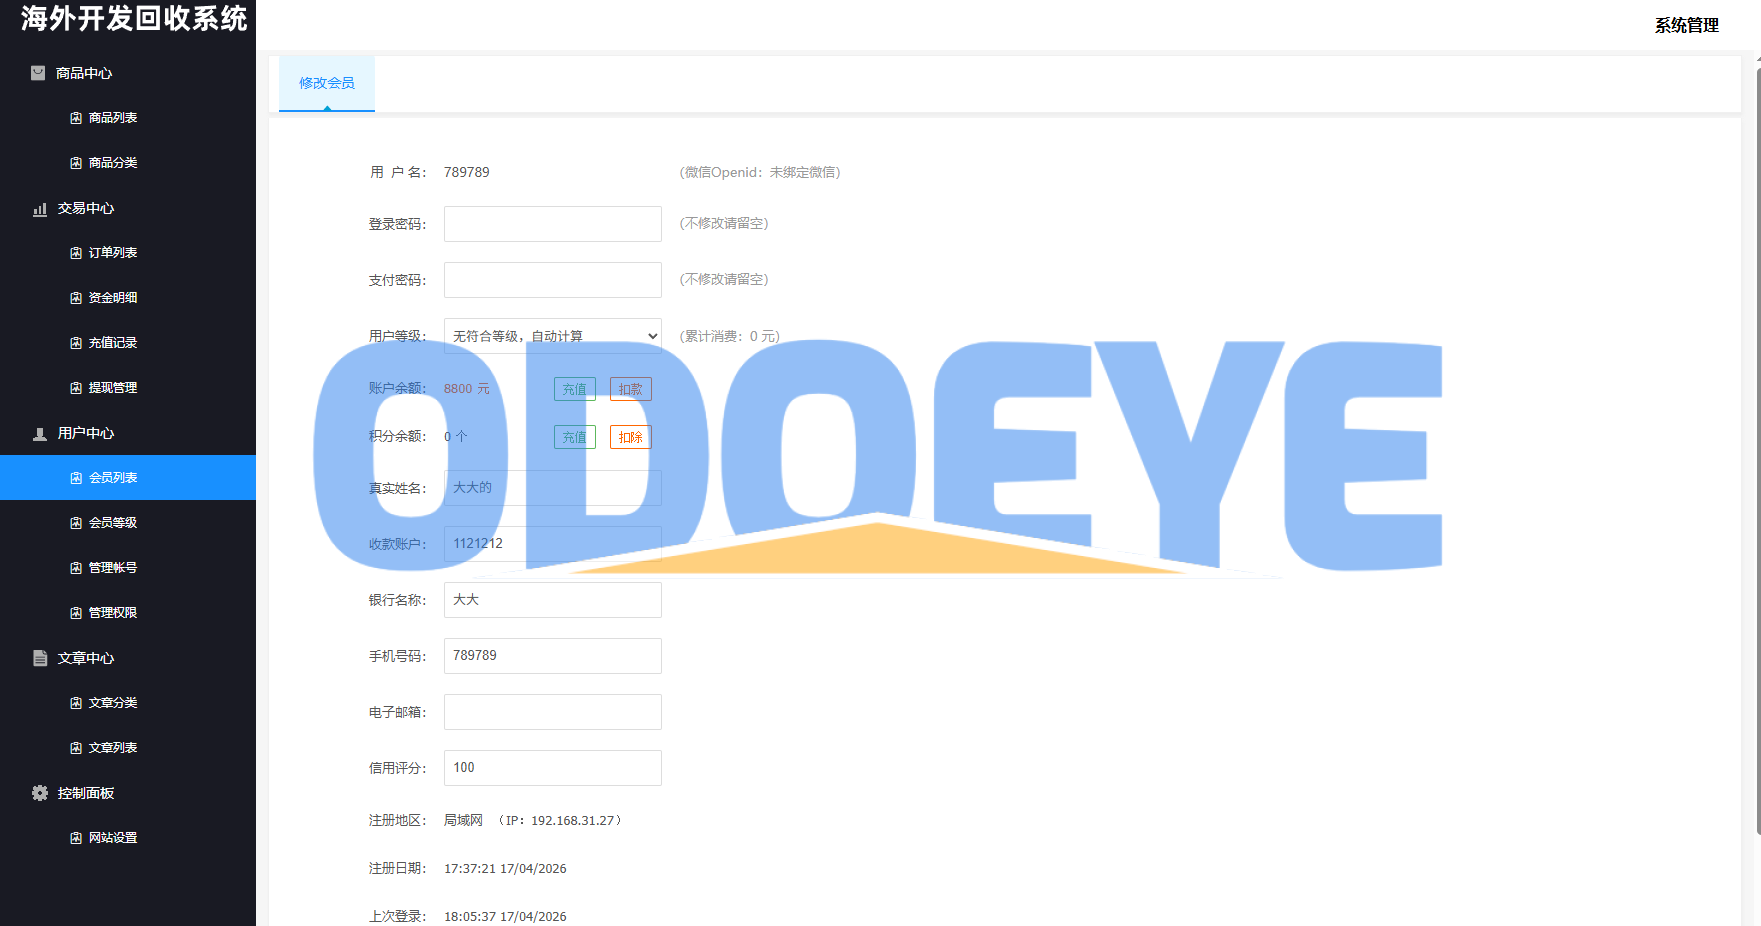Switch to the 修改会员 tab

(327, 83)
